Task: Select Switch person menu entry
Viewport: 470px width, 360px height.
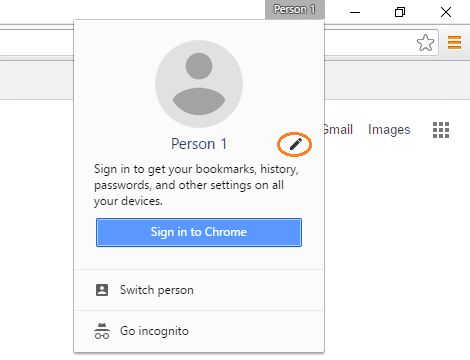Action: [199, 290]
